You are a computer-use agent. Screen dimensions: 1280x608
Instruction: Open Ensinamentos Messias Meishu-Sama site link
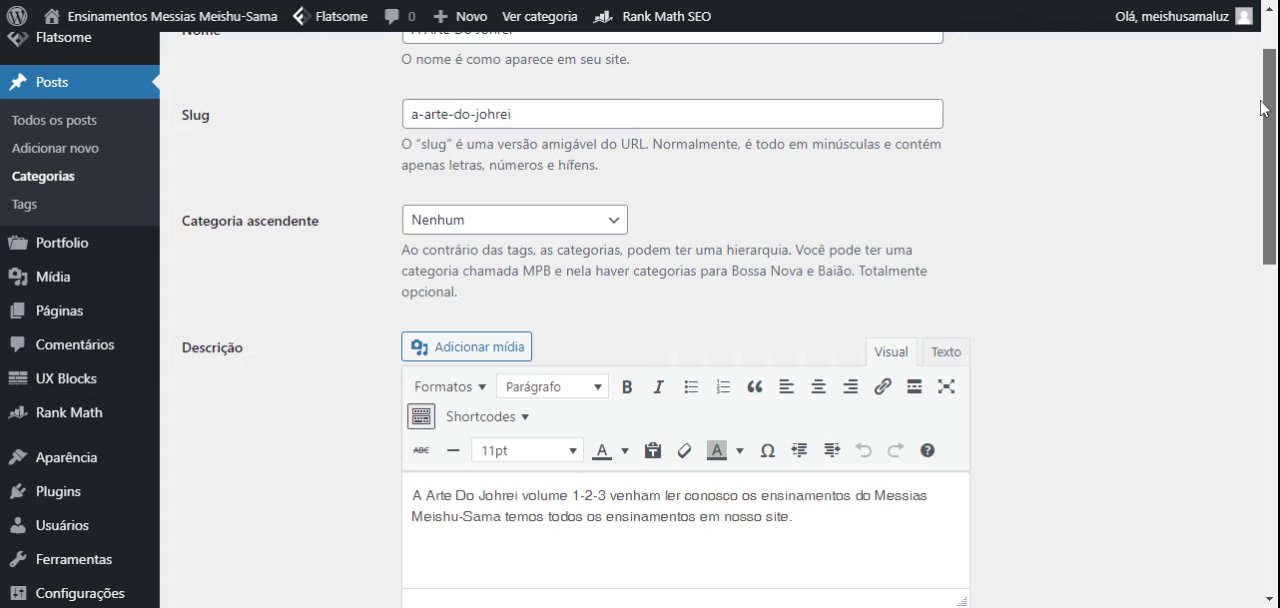[x=160, y=16]
